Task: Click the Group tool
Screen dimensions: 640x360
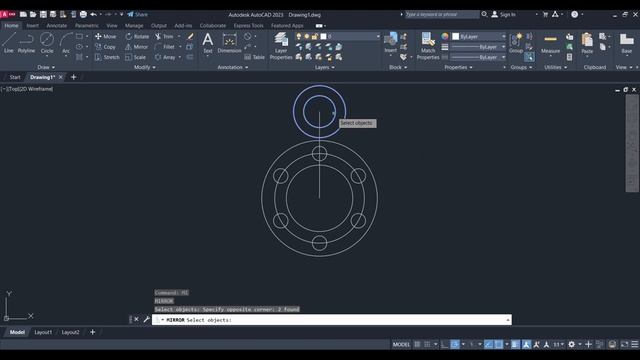Action: (x=516, y=42)
